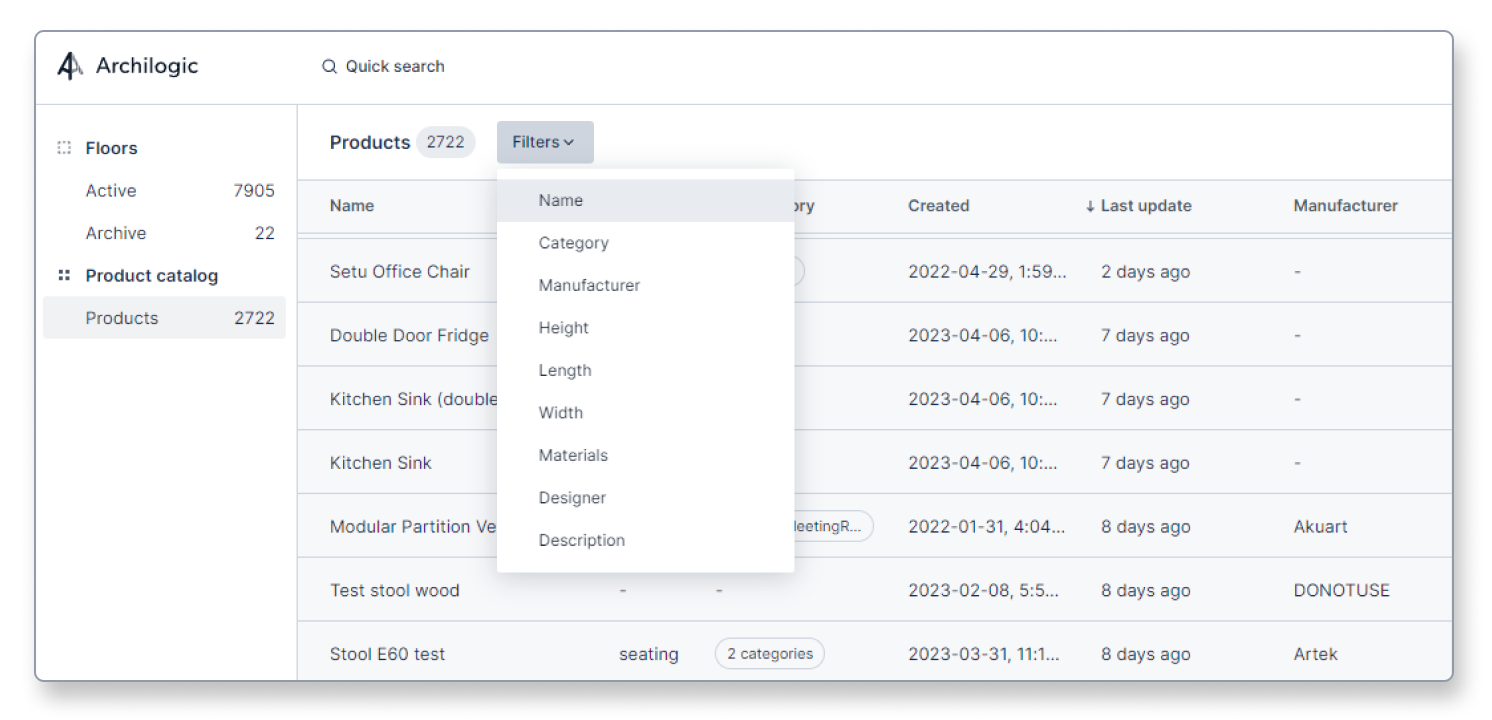This screenshot has height=720, width=1492.
Task: Pick Materials filter option
Action: coord(646,455)
